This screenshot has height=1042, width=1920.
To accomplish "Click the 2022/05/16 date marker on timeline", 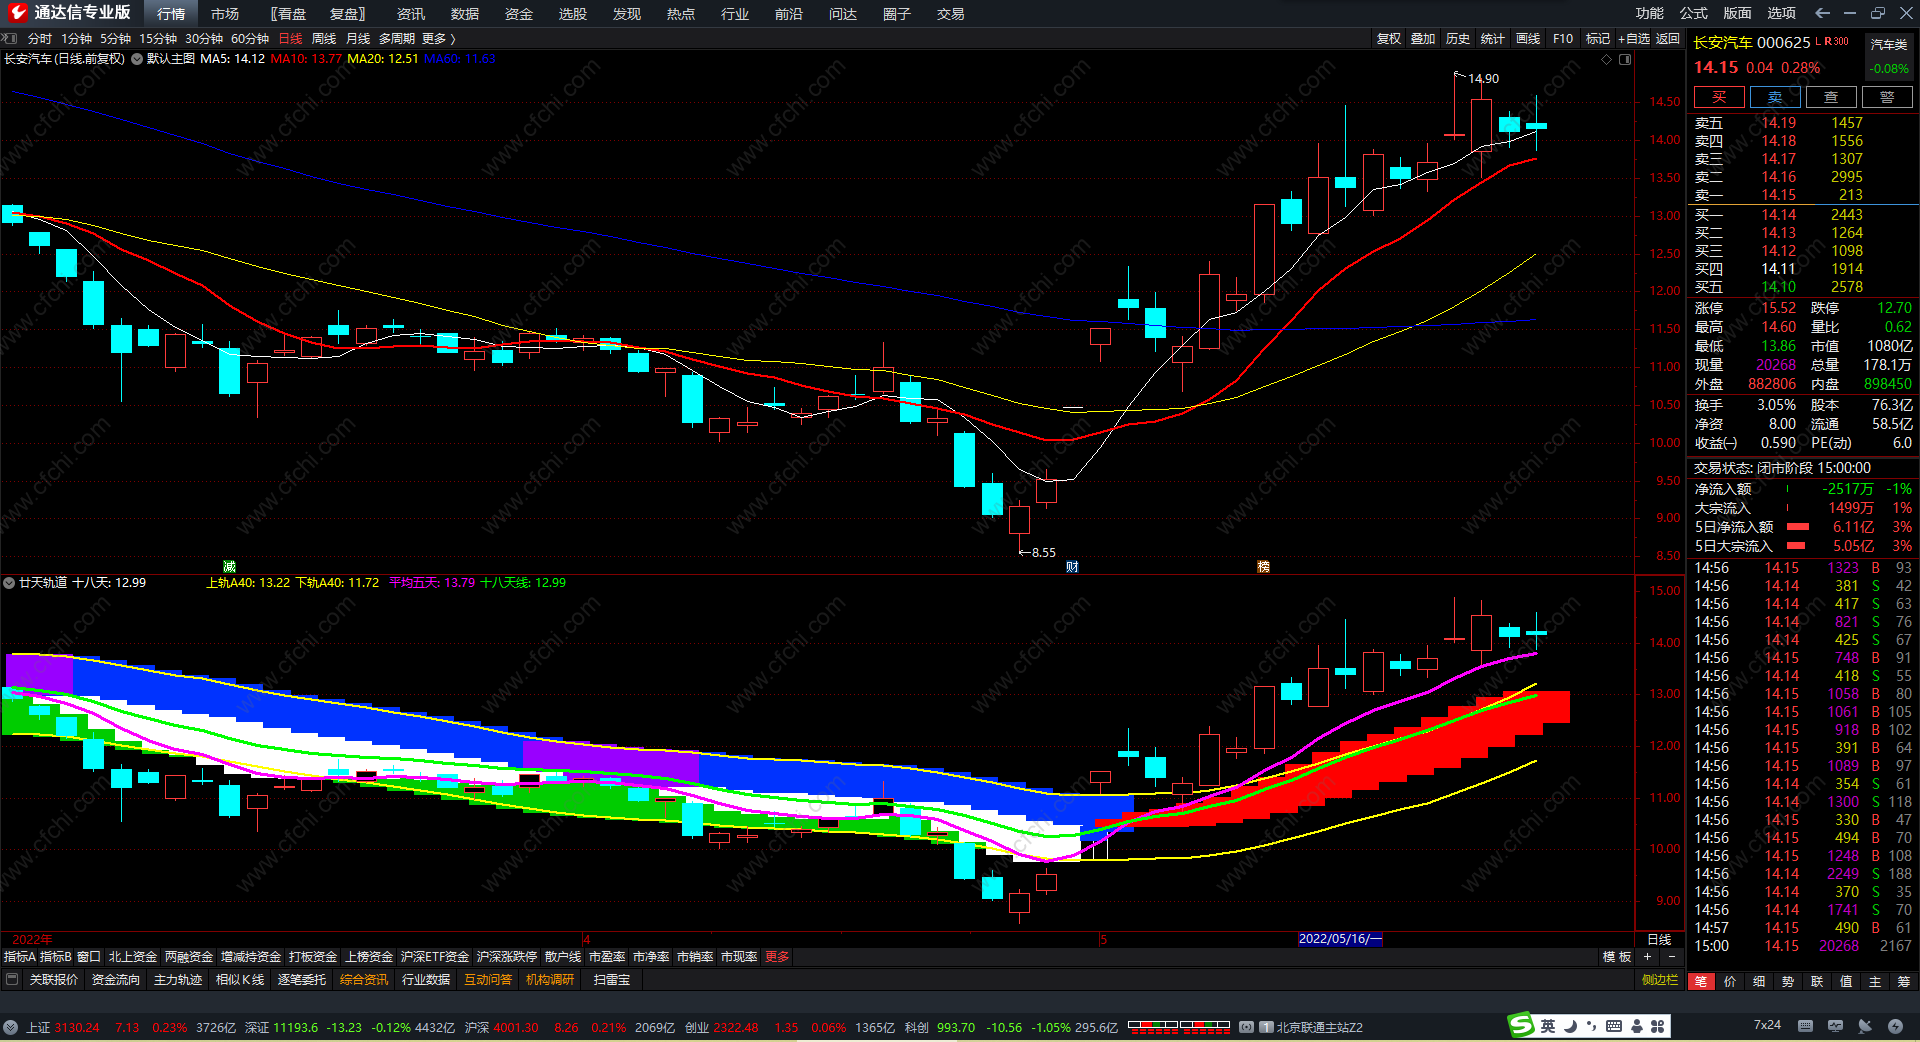I will pos(1340,939).
